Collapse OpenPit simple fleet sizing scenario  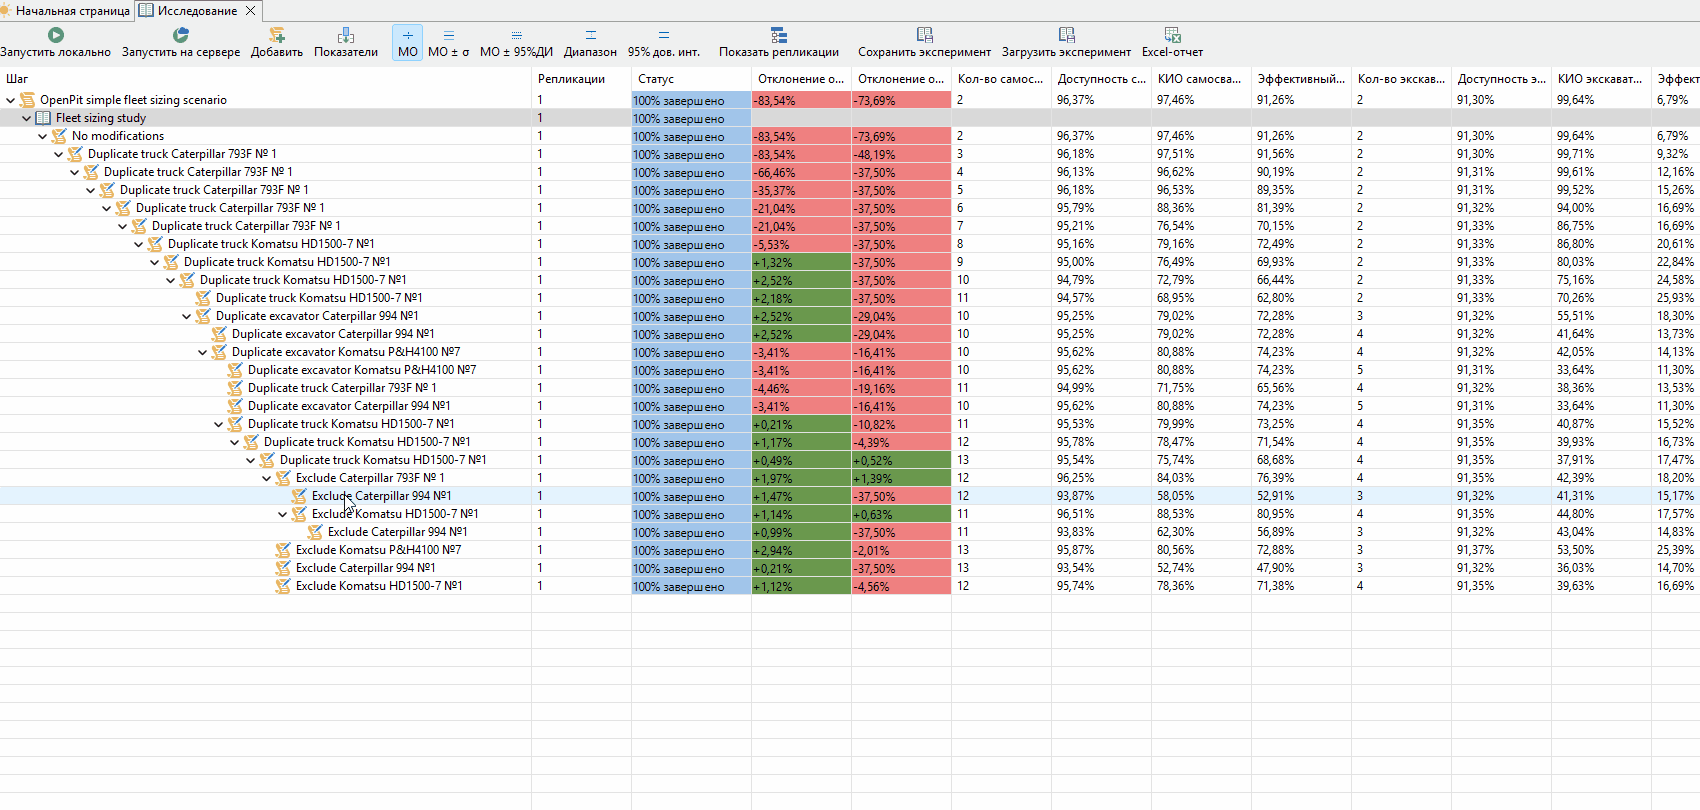(11, 100)
